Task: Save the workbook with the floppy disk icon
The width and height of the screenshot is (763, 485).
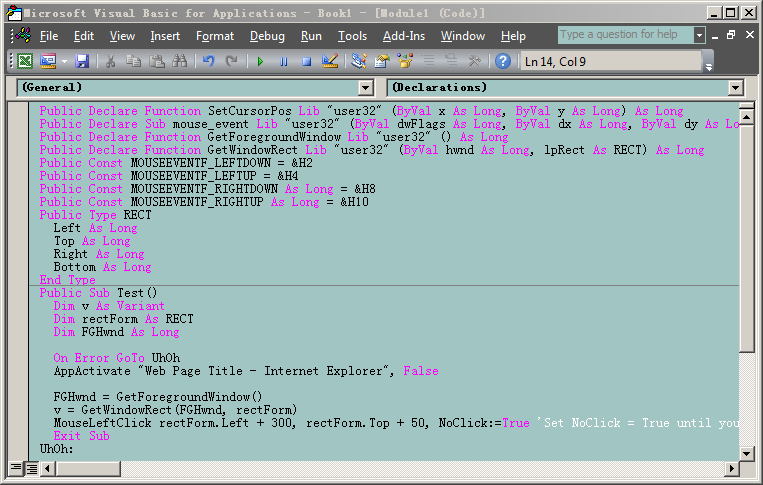Action: click(x=82, y=61)
